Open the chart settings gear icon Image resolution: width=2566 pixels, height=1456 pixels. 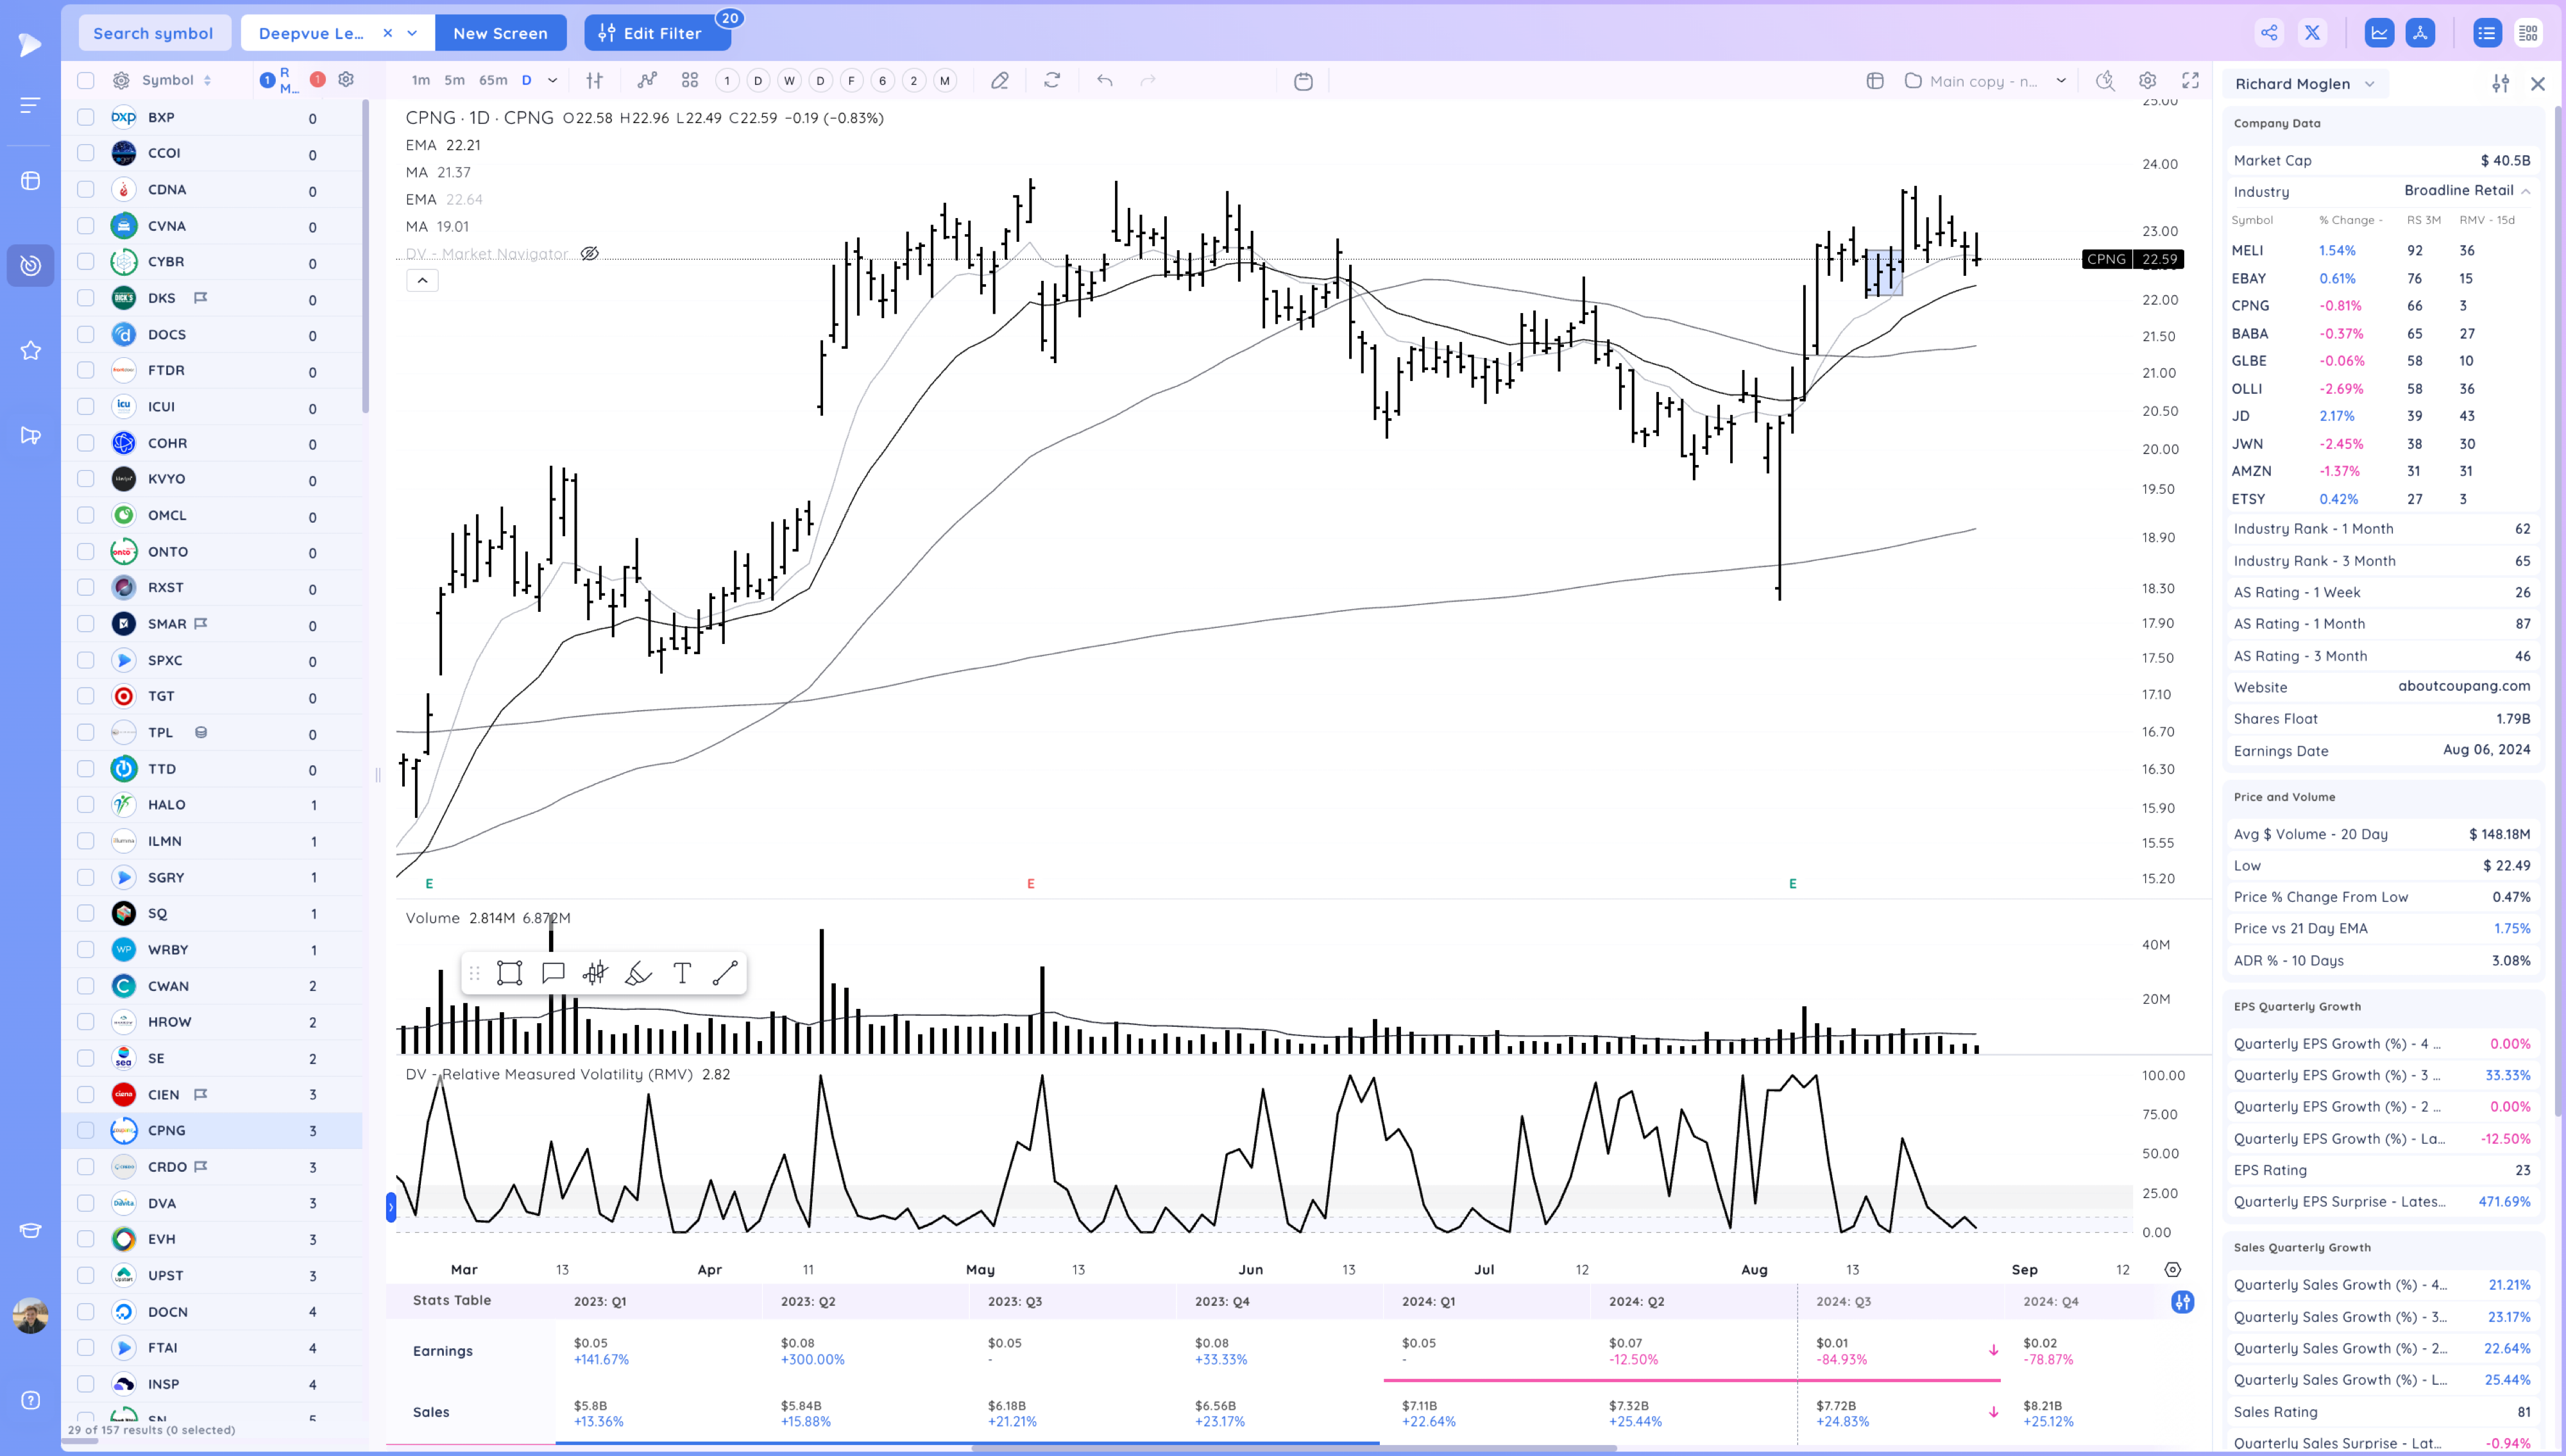coord(2147,81)
